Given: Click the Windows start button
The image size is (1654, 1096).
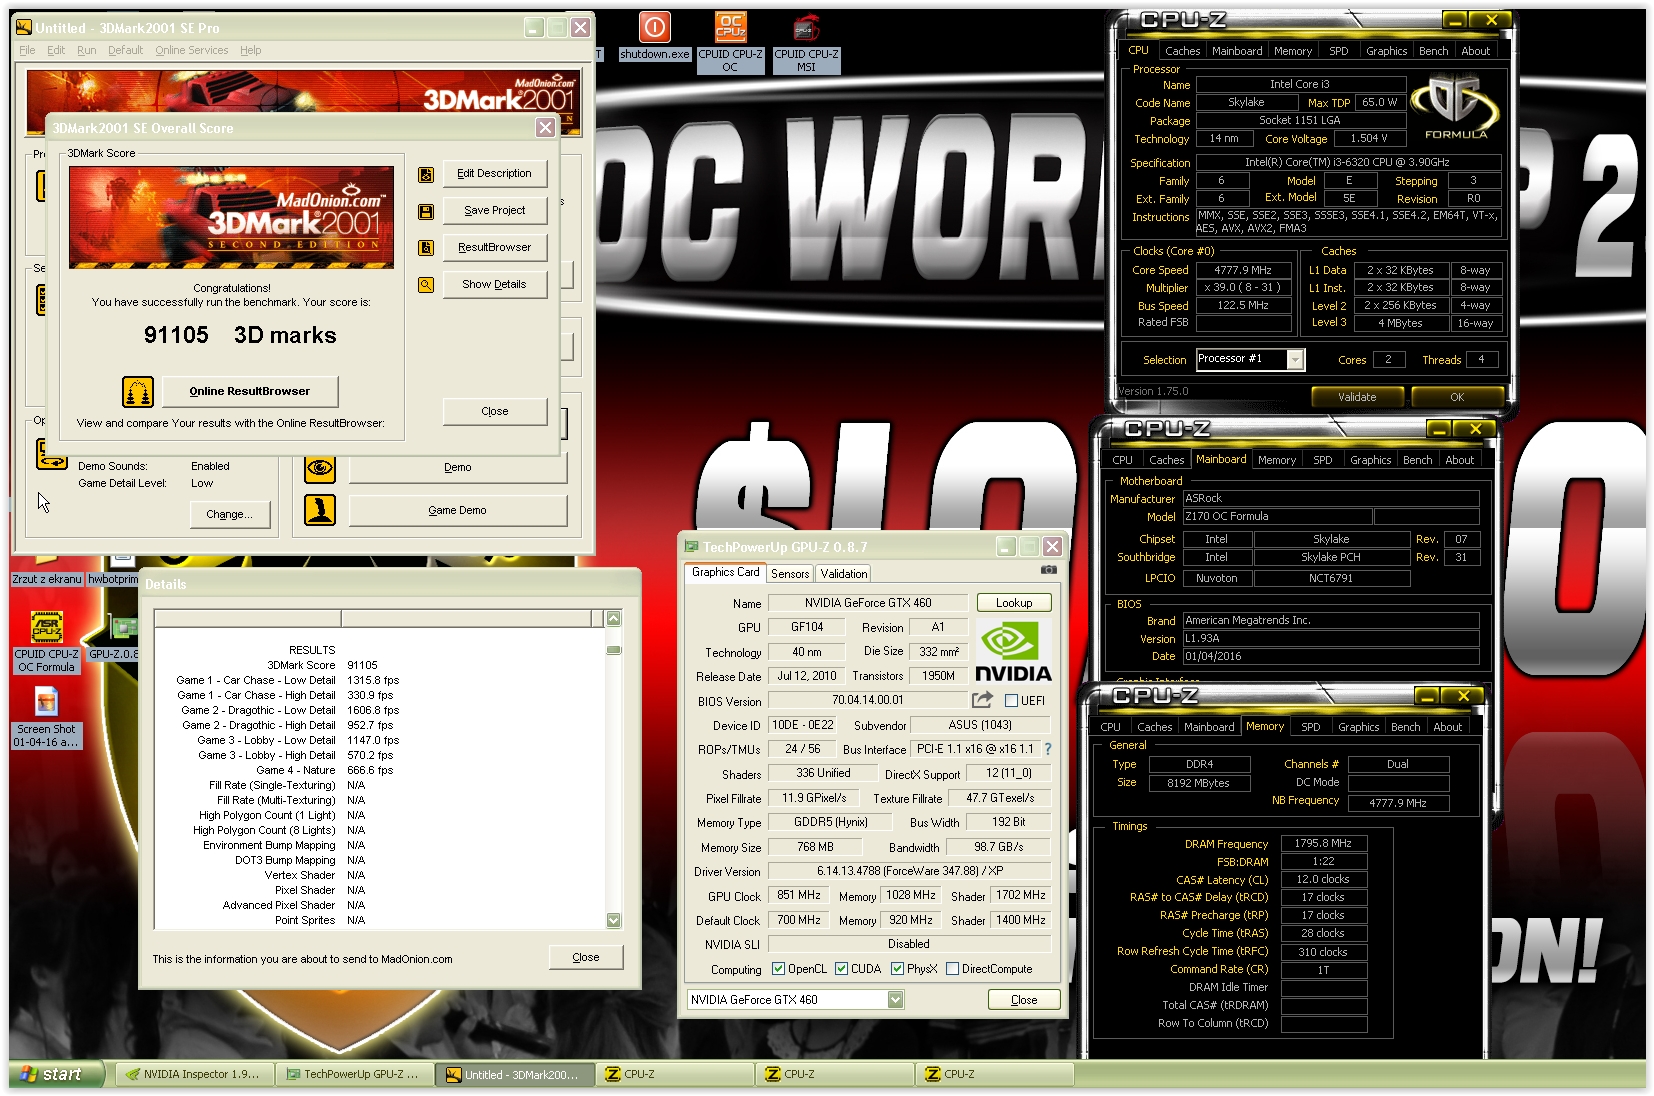Looking at the screenshot, I should click(56, 1074).
